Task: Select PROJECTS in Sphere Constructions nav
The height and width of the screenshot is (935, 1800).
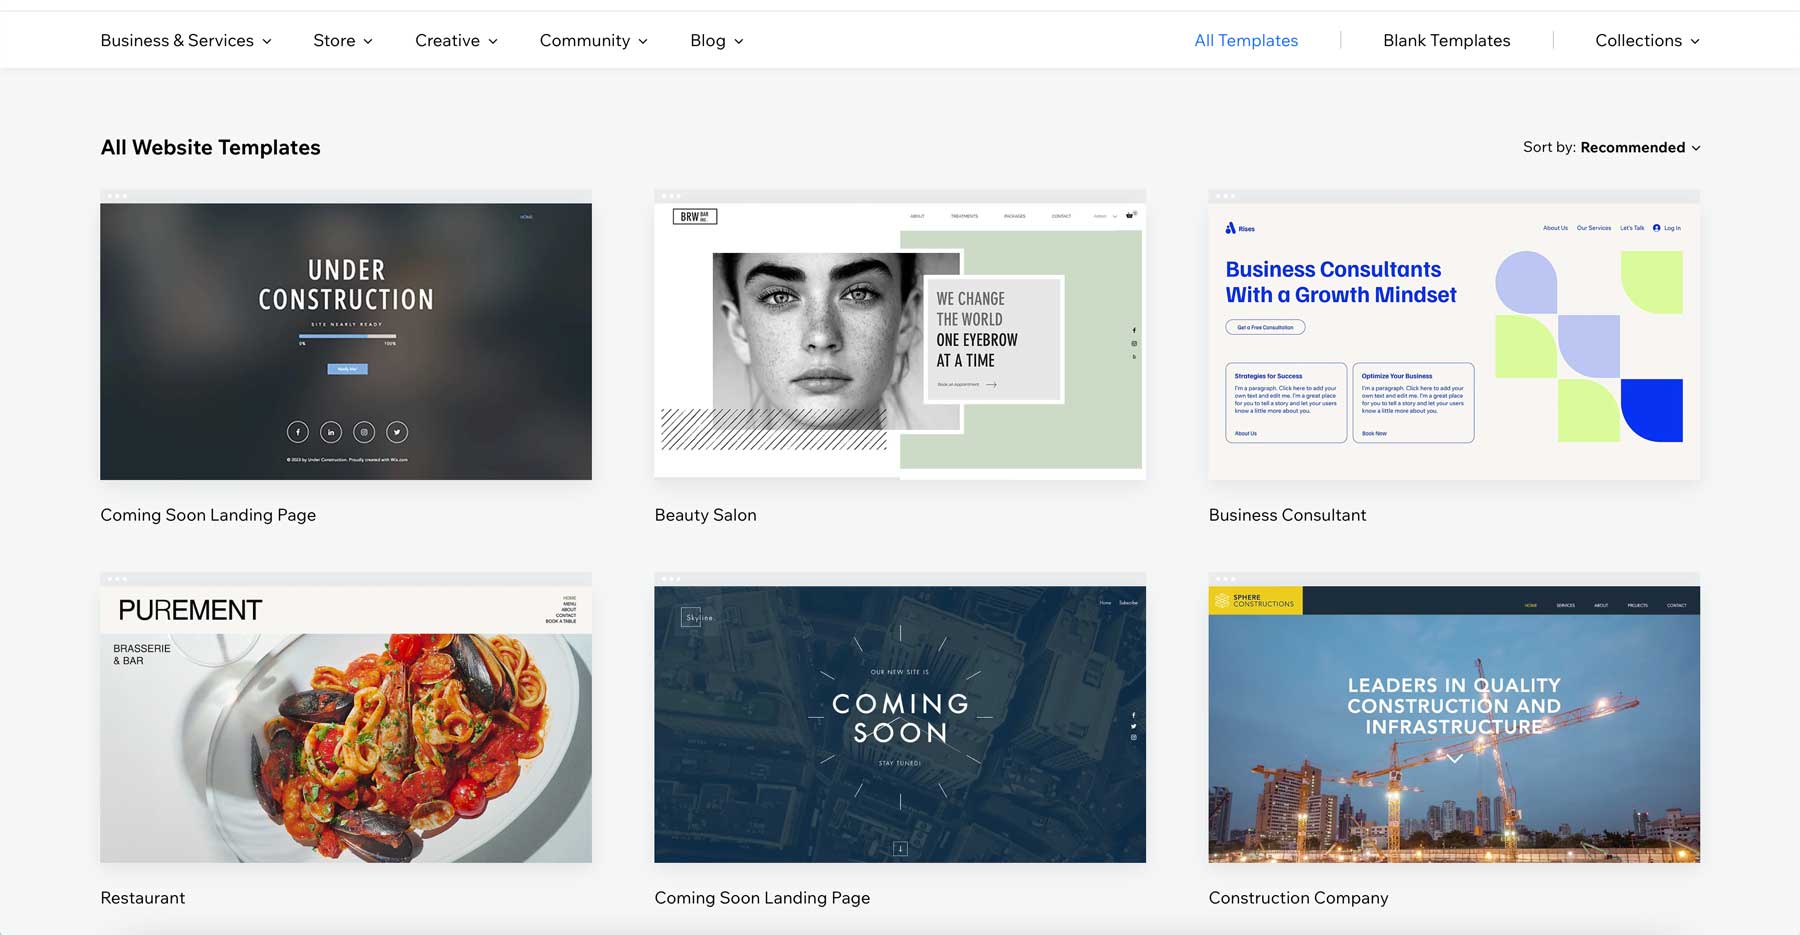Action: [1638, 605]
